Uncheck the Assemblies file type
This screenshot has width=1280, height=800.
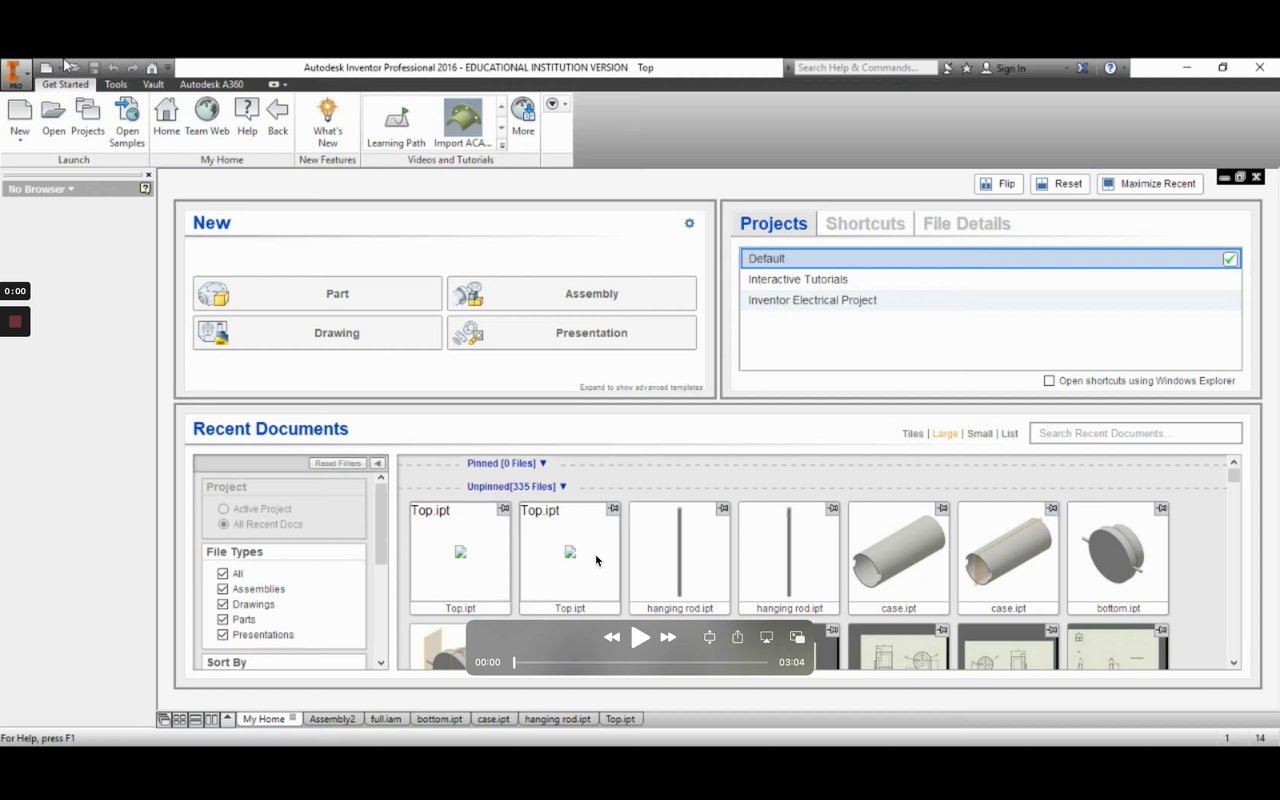click(223, 589)
